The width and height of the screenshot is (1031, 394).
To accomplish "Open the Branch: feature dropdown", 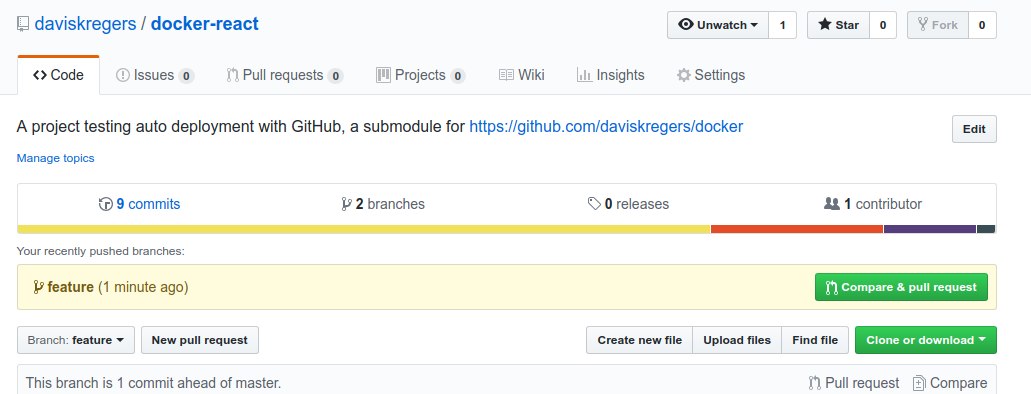I will tap(76, 340).
